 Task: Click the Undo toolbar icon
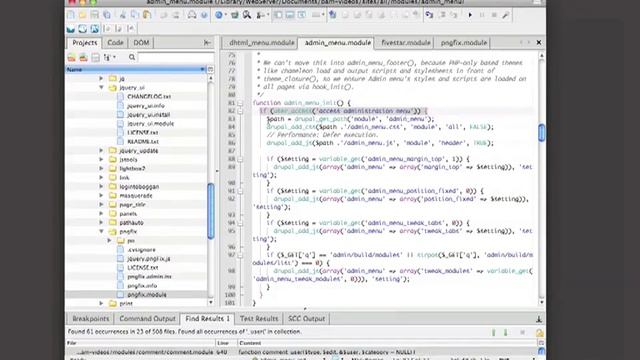pyautogui.click(x=164, y=15)
